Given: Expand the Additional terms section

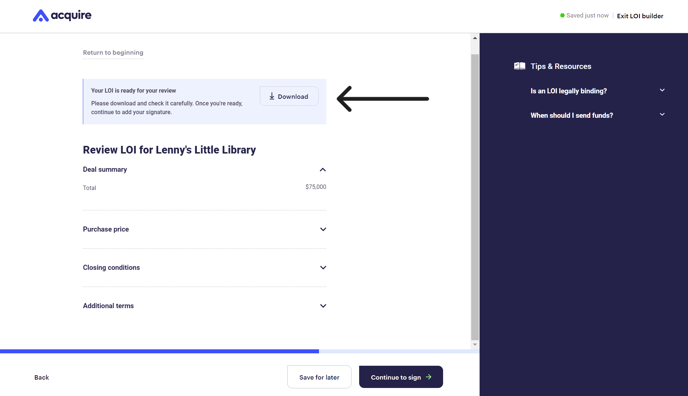Looking at the screenshot, I should pos(323,306).
